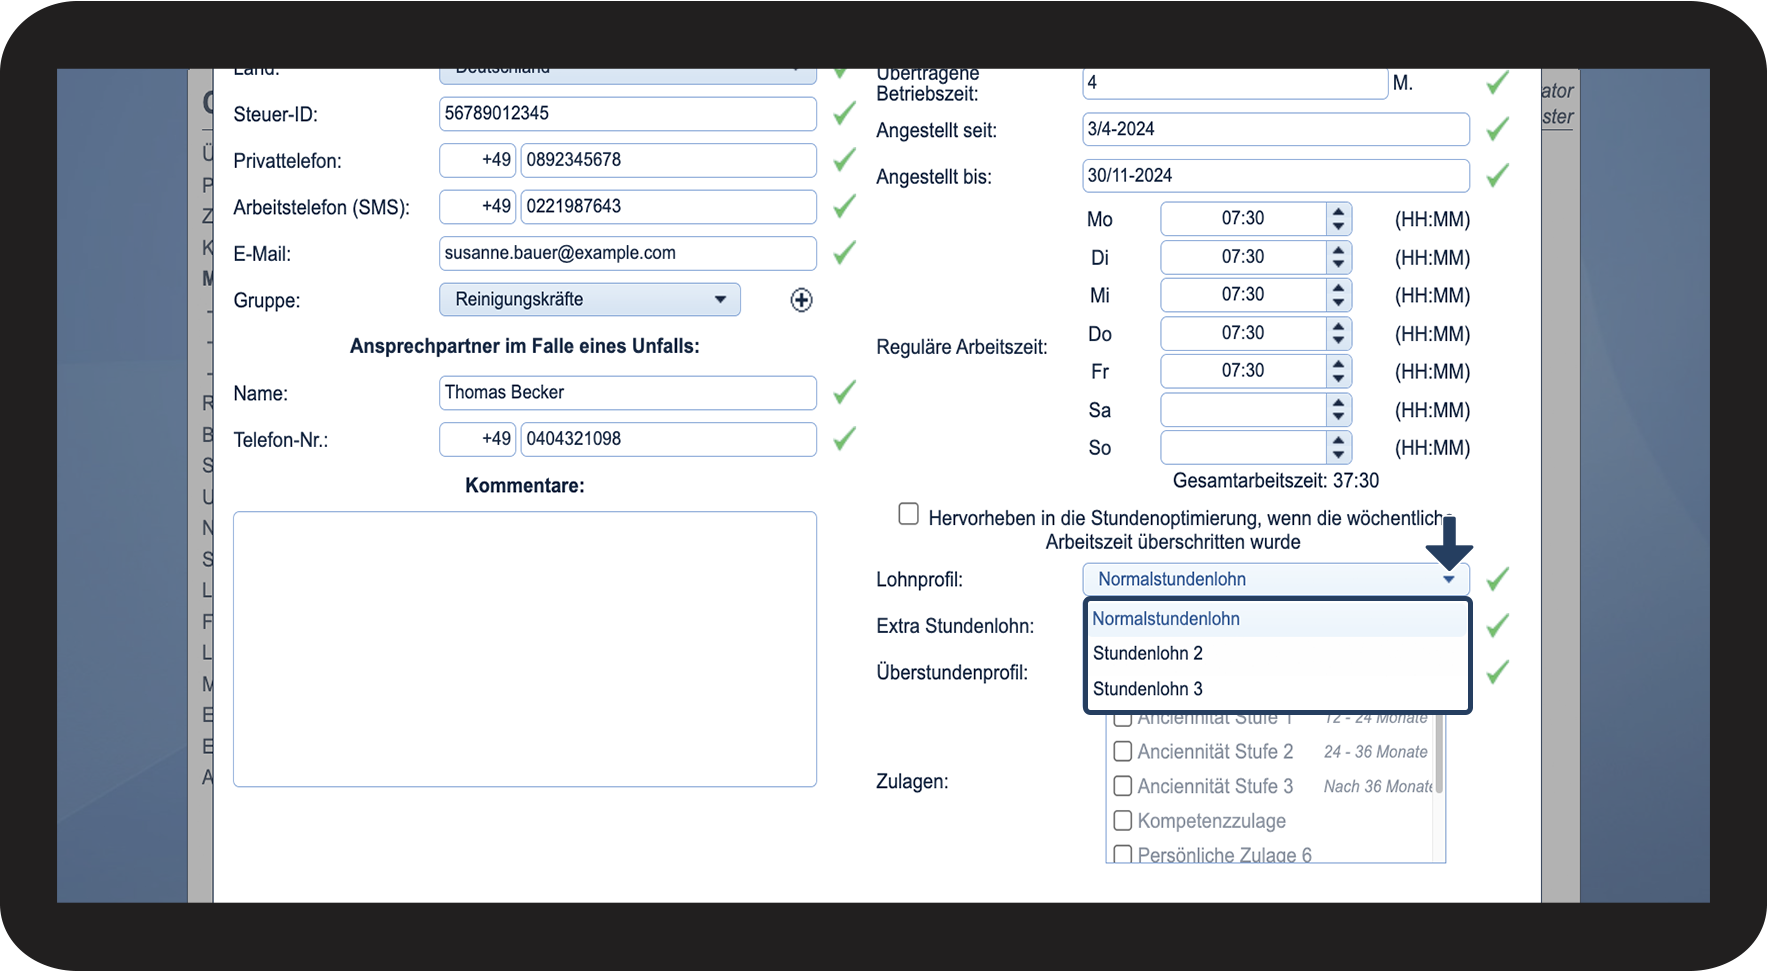Click the Zulagen list scrollbar
The image size is (1767, 971).
1439,752
